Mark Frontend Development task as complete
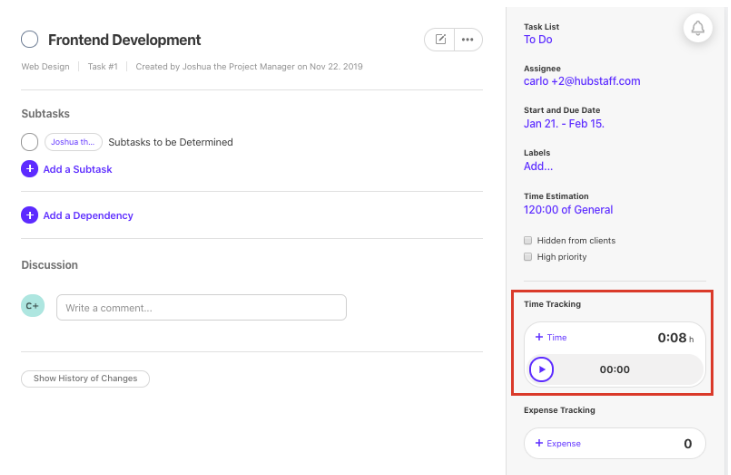Viewport: 731px width, 475px height. point(30,40)
